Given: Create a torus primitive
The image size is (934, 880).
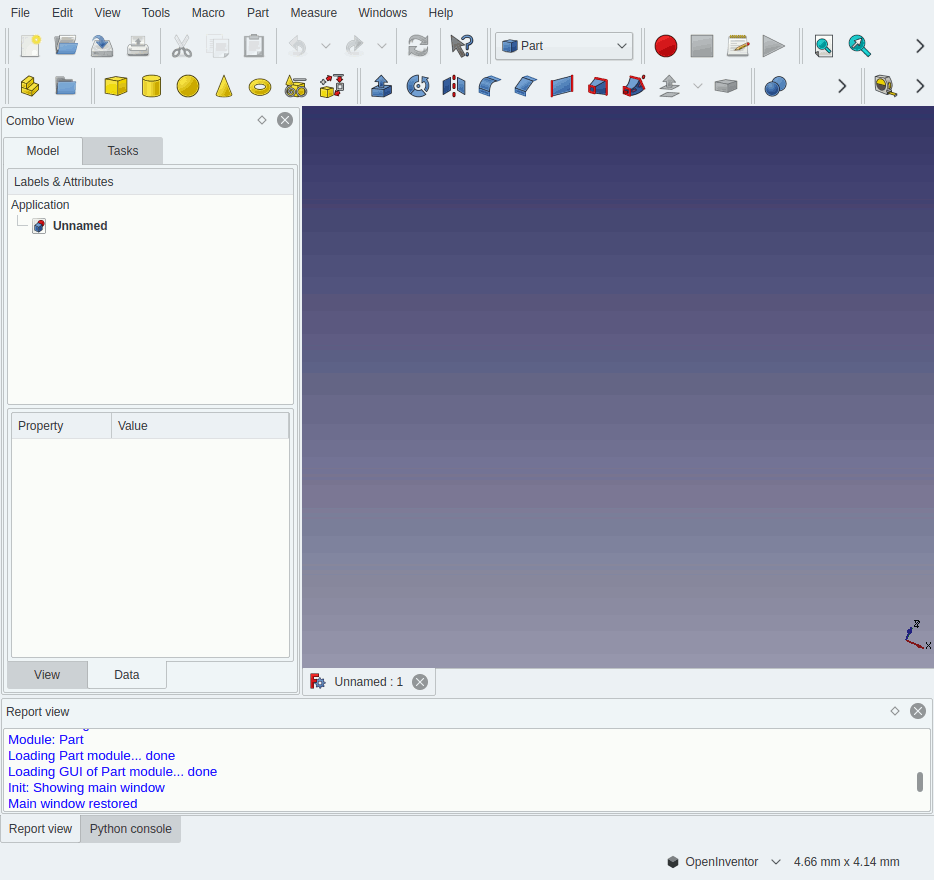Looking at the screenshot, I should 260,86.
